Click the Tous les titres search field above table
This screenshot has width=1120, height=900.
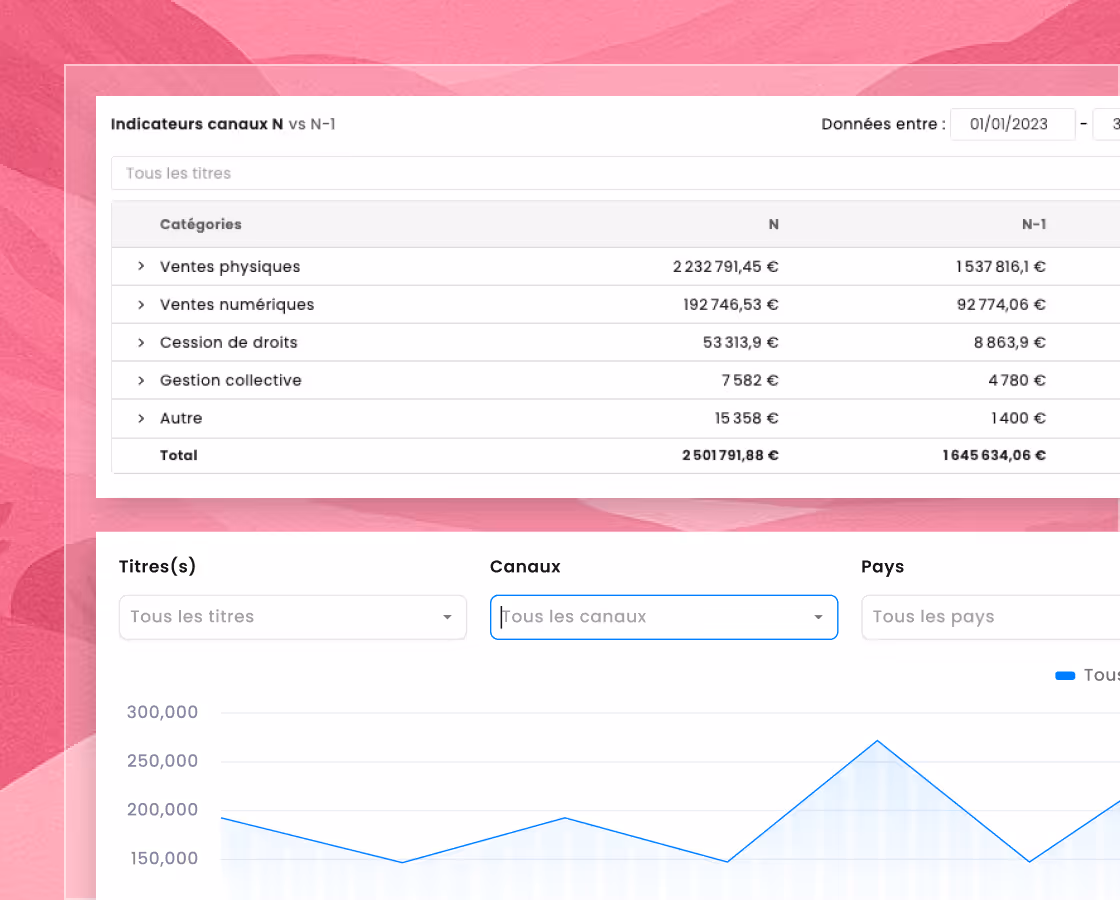coord(616,173)
